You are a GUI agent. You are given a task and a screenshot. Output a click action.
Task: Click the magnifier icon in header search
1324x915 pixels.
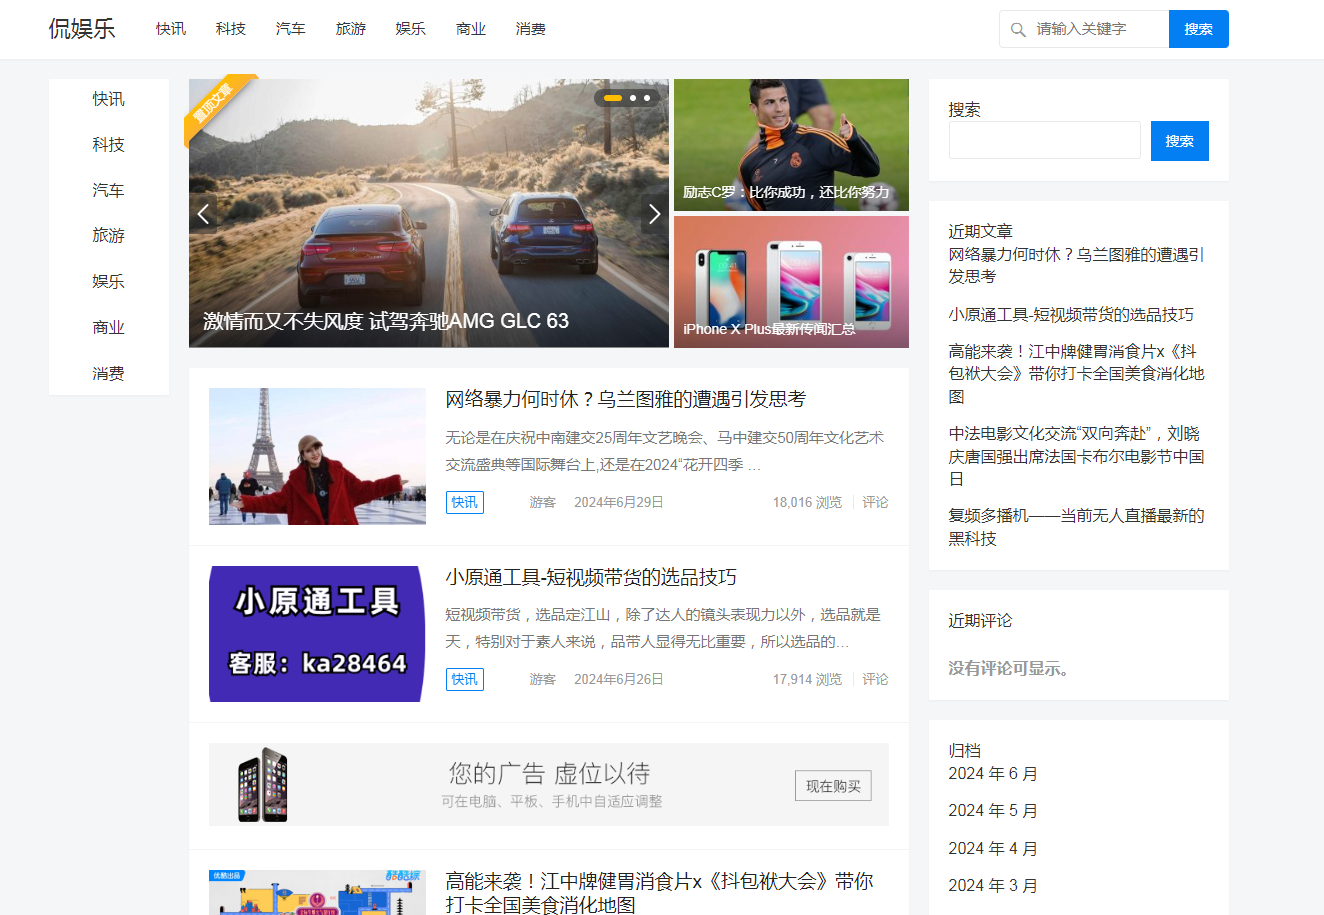(1018, 30)
